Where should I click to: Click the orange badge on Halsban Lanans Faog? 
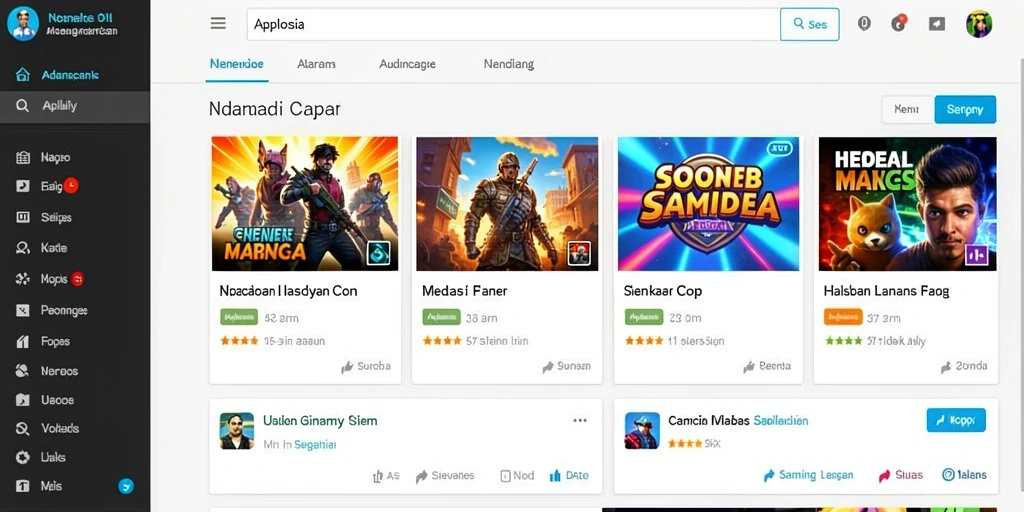[x=843, y=317]
